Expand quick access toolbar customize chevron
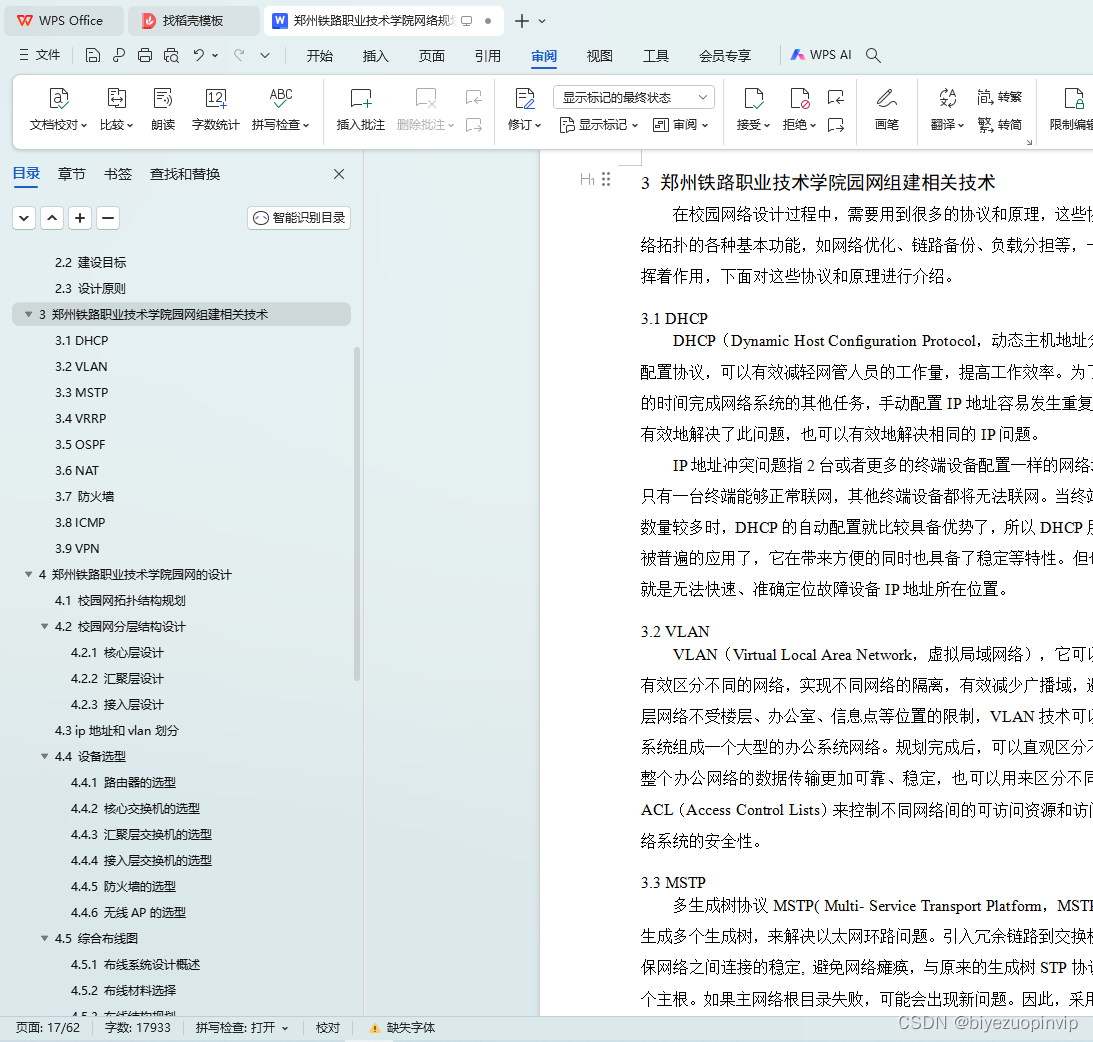 [x=265, y=55]
